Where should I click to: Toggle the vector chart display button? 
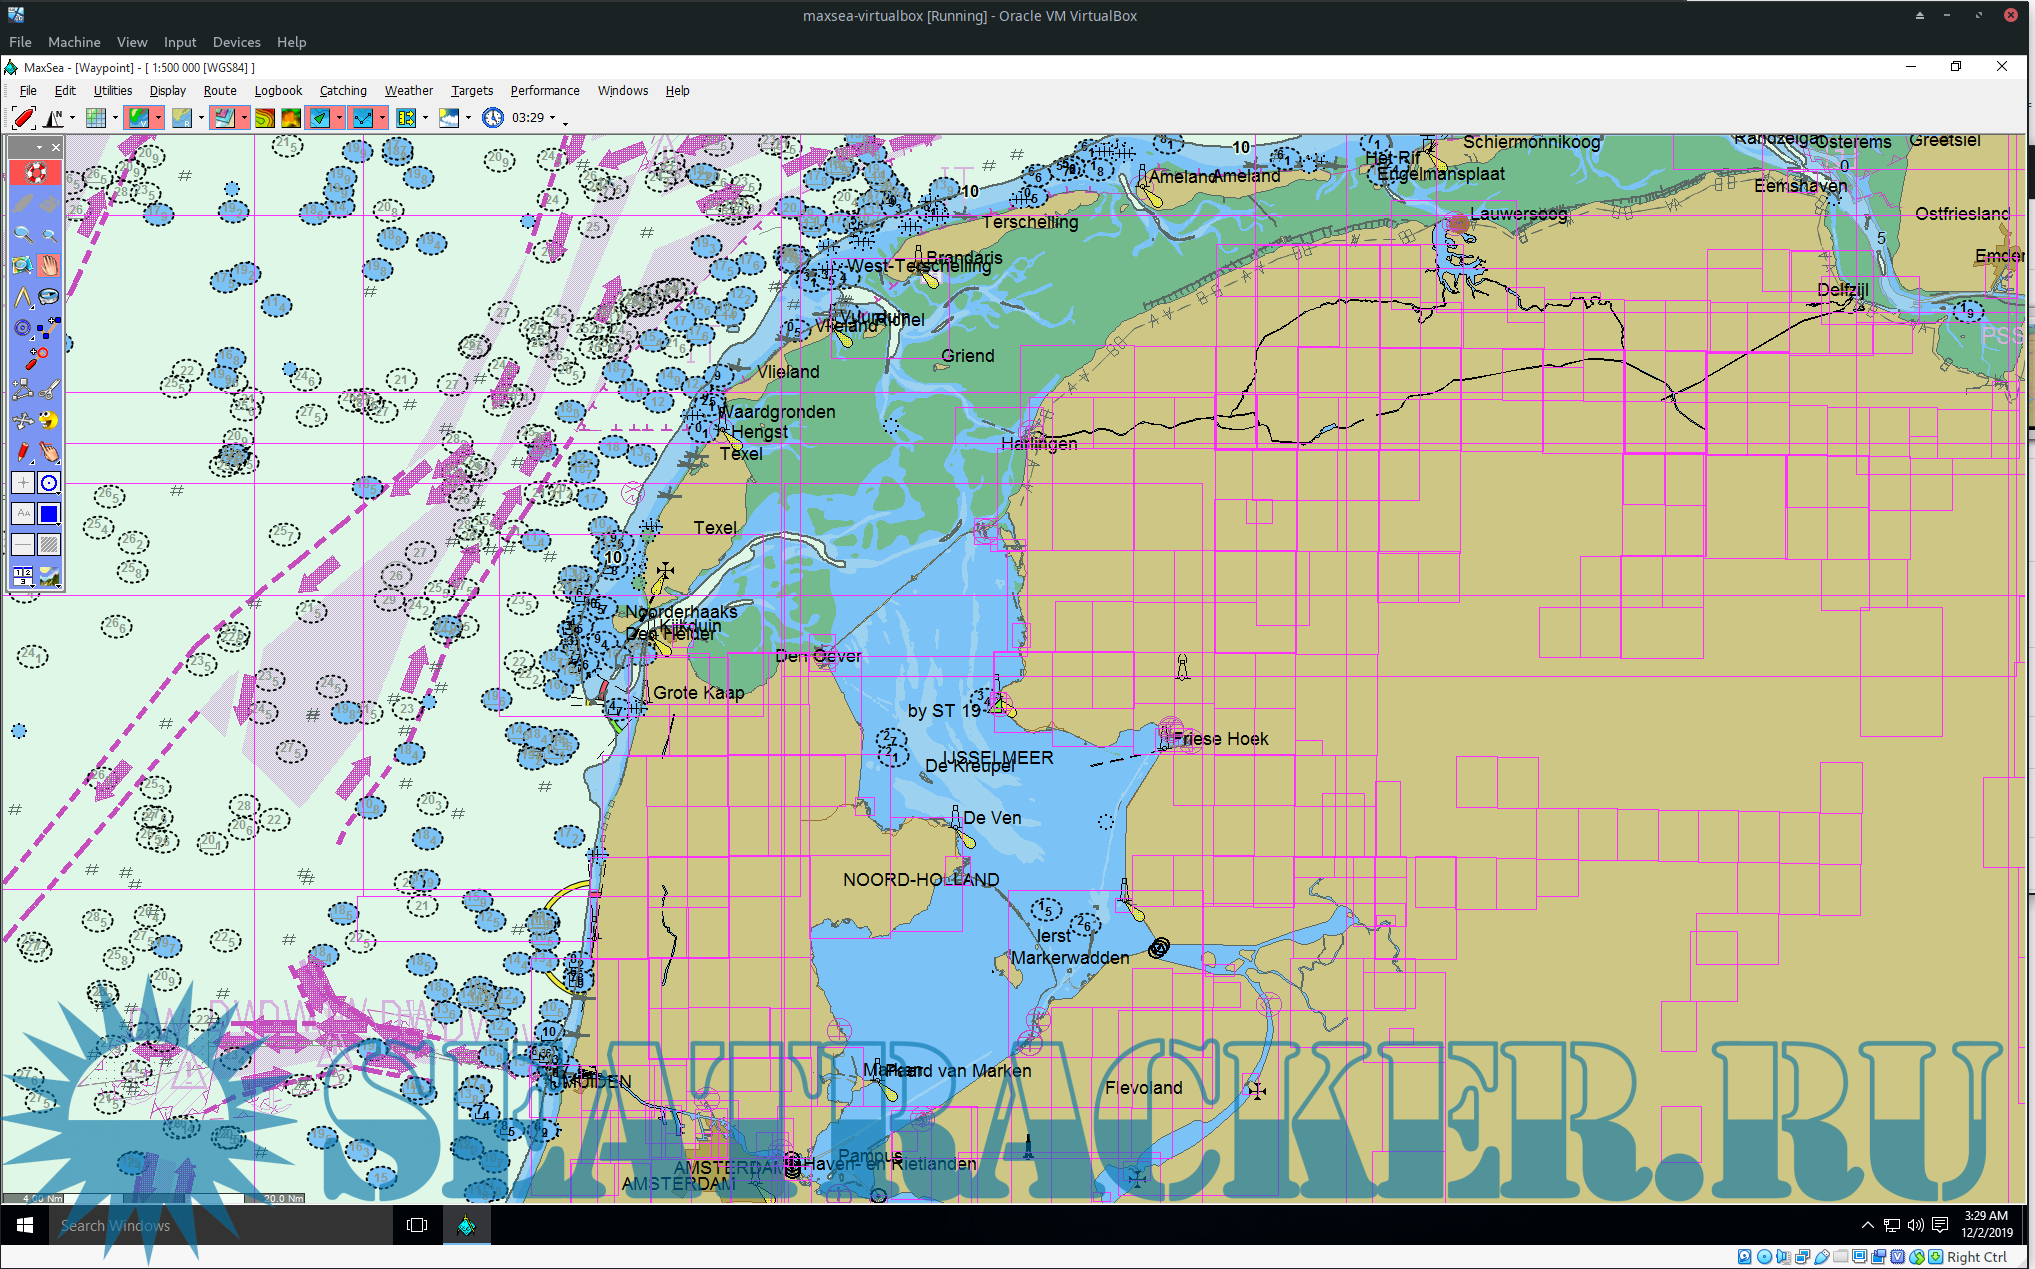138,118
